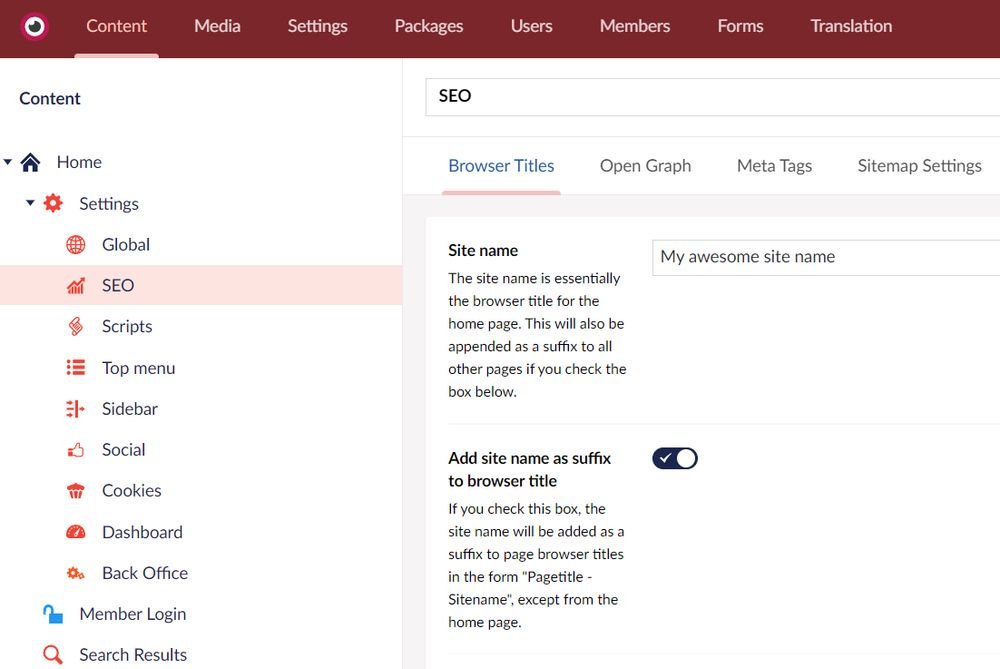Disable 'Add site name as suffix' toggle
The height and width of the screenshot is (669, 1000).
pyautogui.click(x=675, y=459)
